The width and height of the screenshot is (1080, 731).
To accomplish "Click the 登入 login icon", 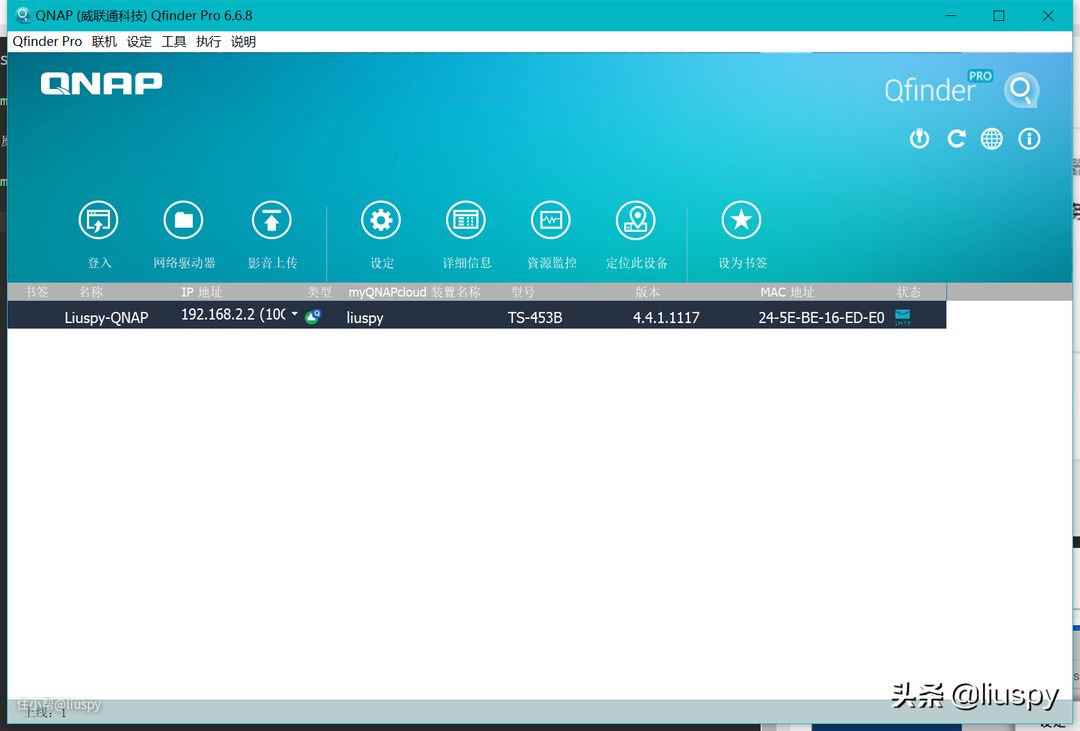I will pos(98,221).
